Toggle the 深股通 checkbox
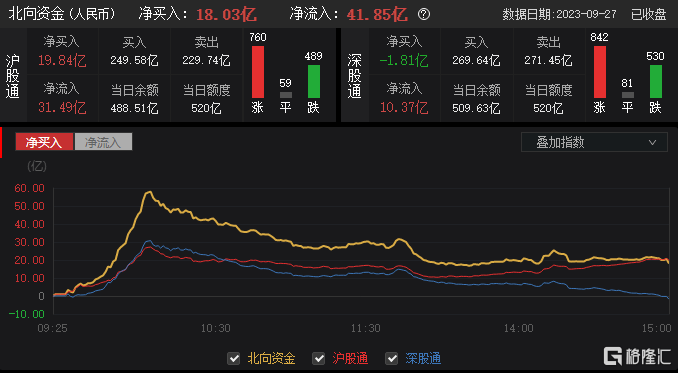Image resolution: width=678 pixels, height=373 pixels. pyautogui.click(x=391, y=358)
